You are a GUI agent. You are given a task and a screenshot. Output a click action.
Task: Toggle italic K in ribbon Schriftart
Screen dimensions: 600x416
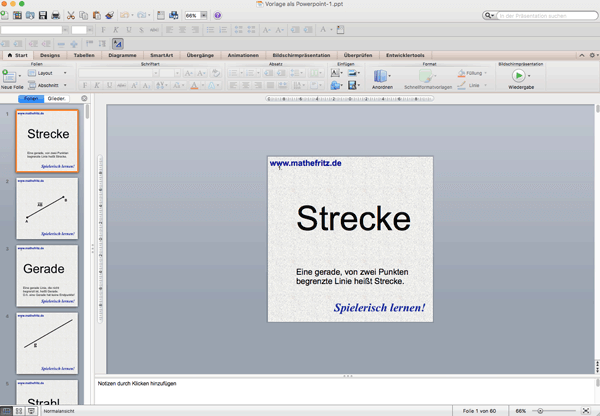coord(97,85)
